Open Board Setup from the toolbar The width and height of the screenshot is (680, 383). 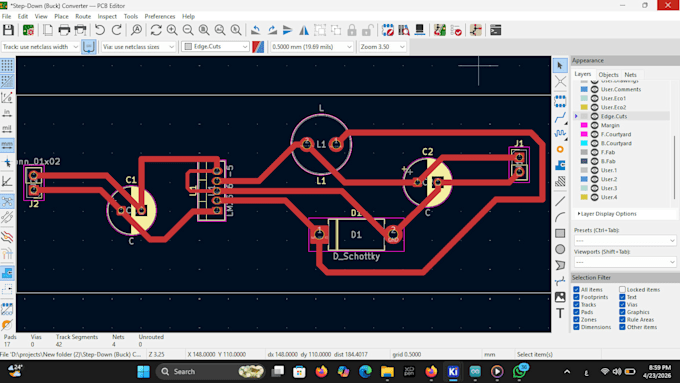[x=28, y=30]
